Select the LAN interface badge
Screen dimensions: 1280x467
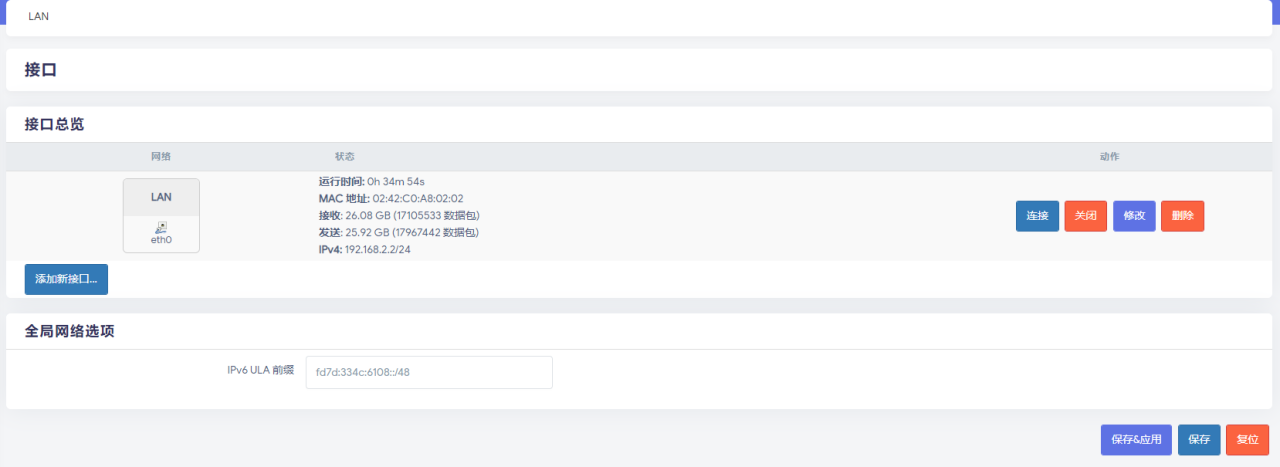[x=161, y=197]
